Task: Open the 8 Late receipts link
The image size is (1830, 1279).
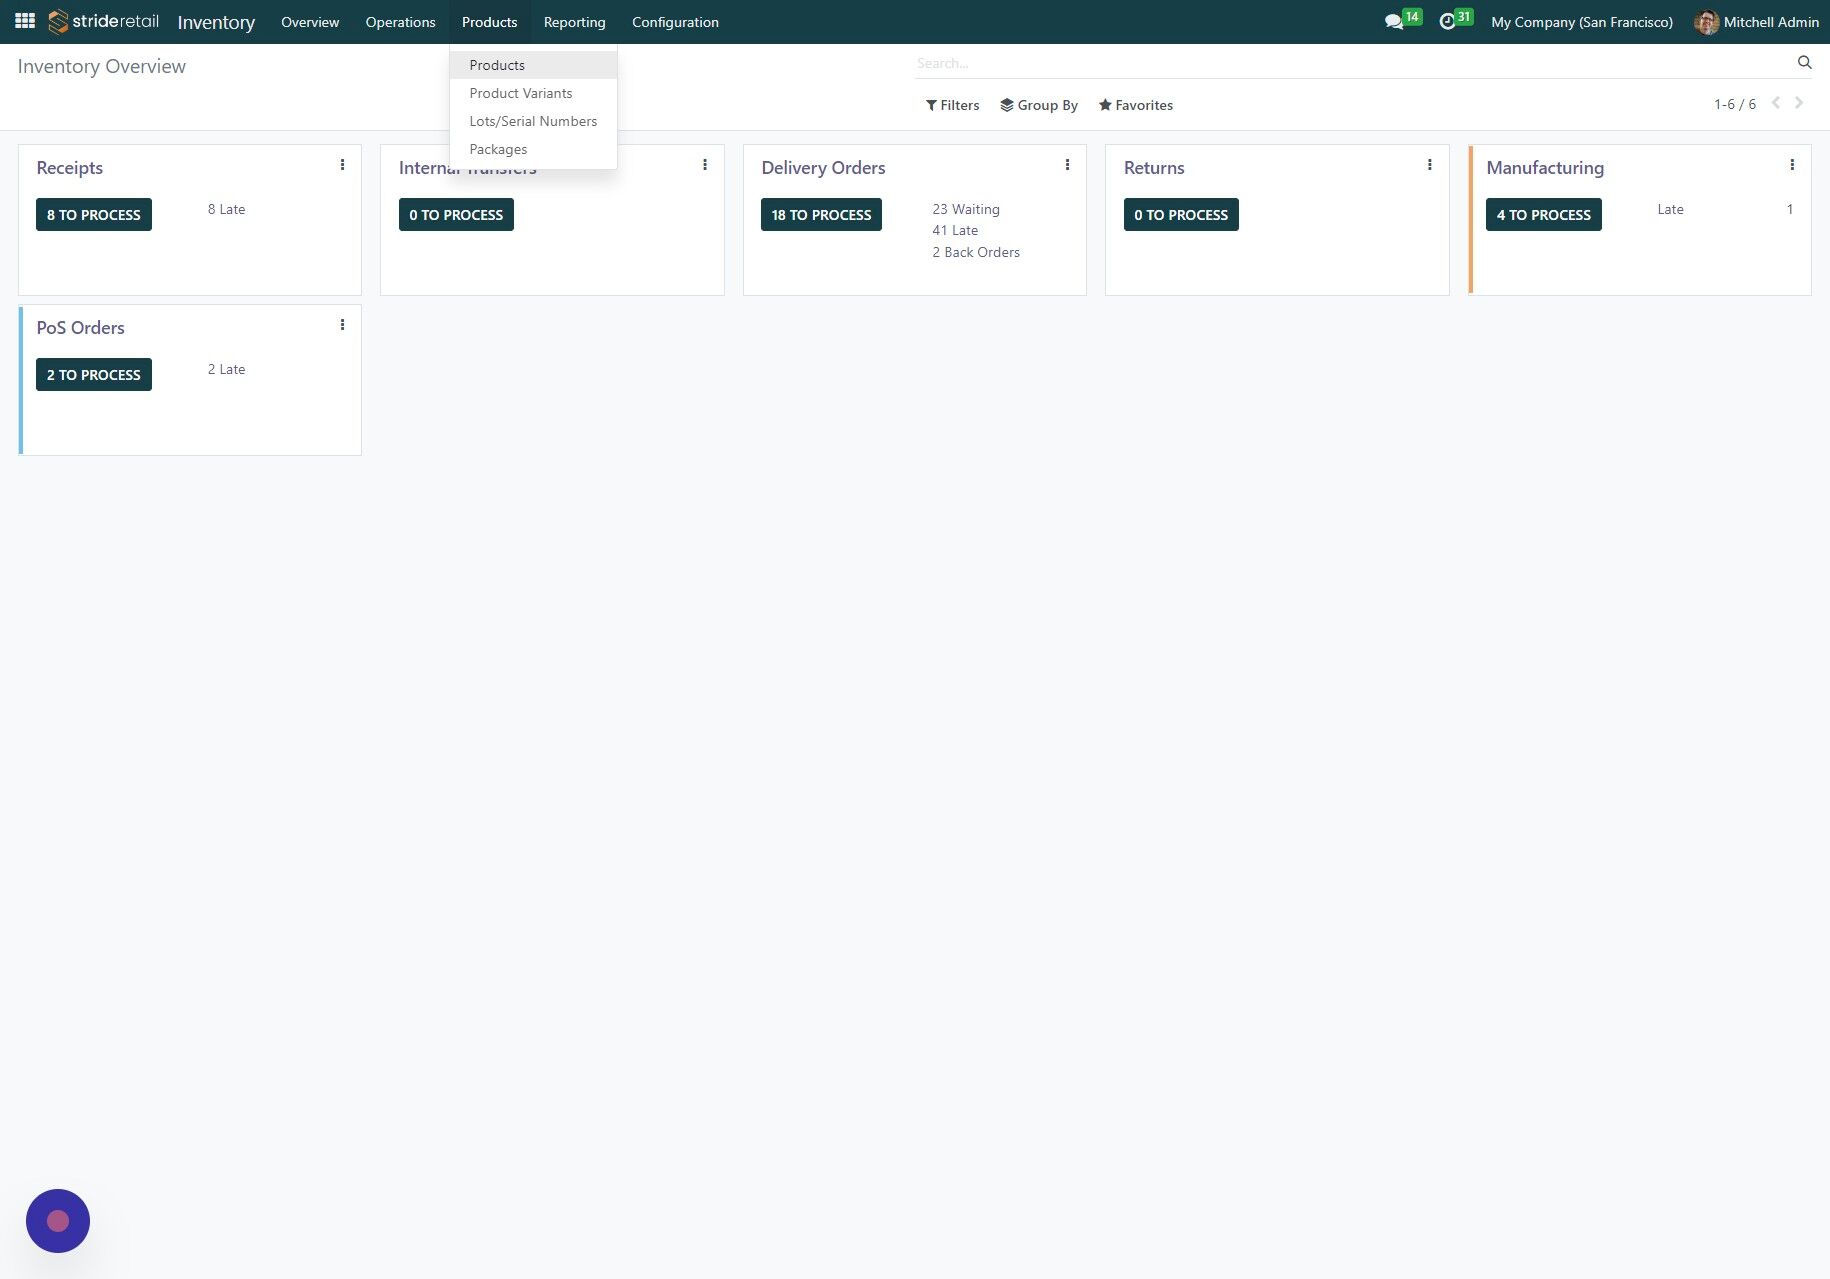Action: click(x=226, y=209)
